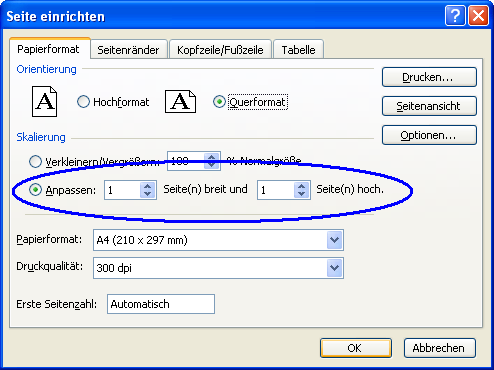
Task: Click the Drucken... button
Action: 429,77
